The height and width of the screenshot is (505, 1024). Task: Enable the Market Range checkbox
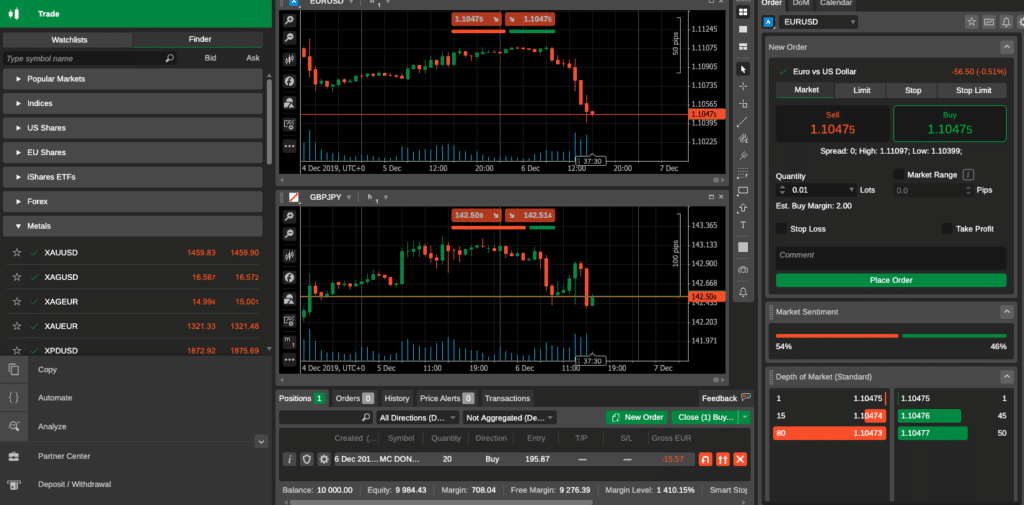(x=899, y=174)
